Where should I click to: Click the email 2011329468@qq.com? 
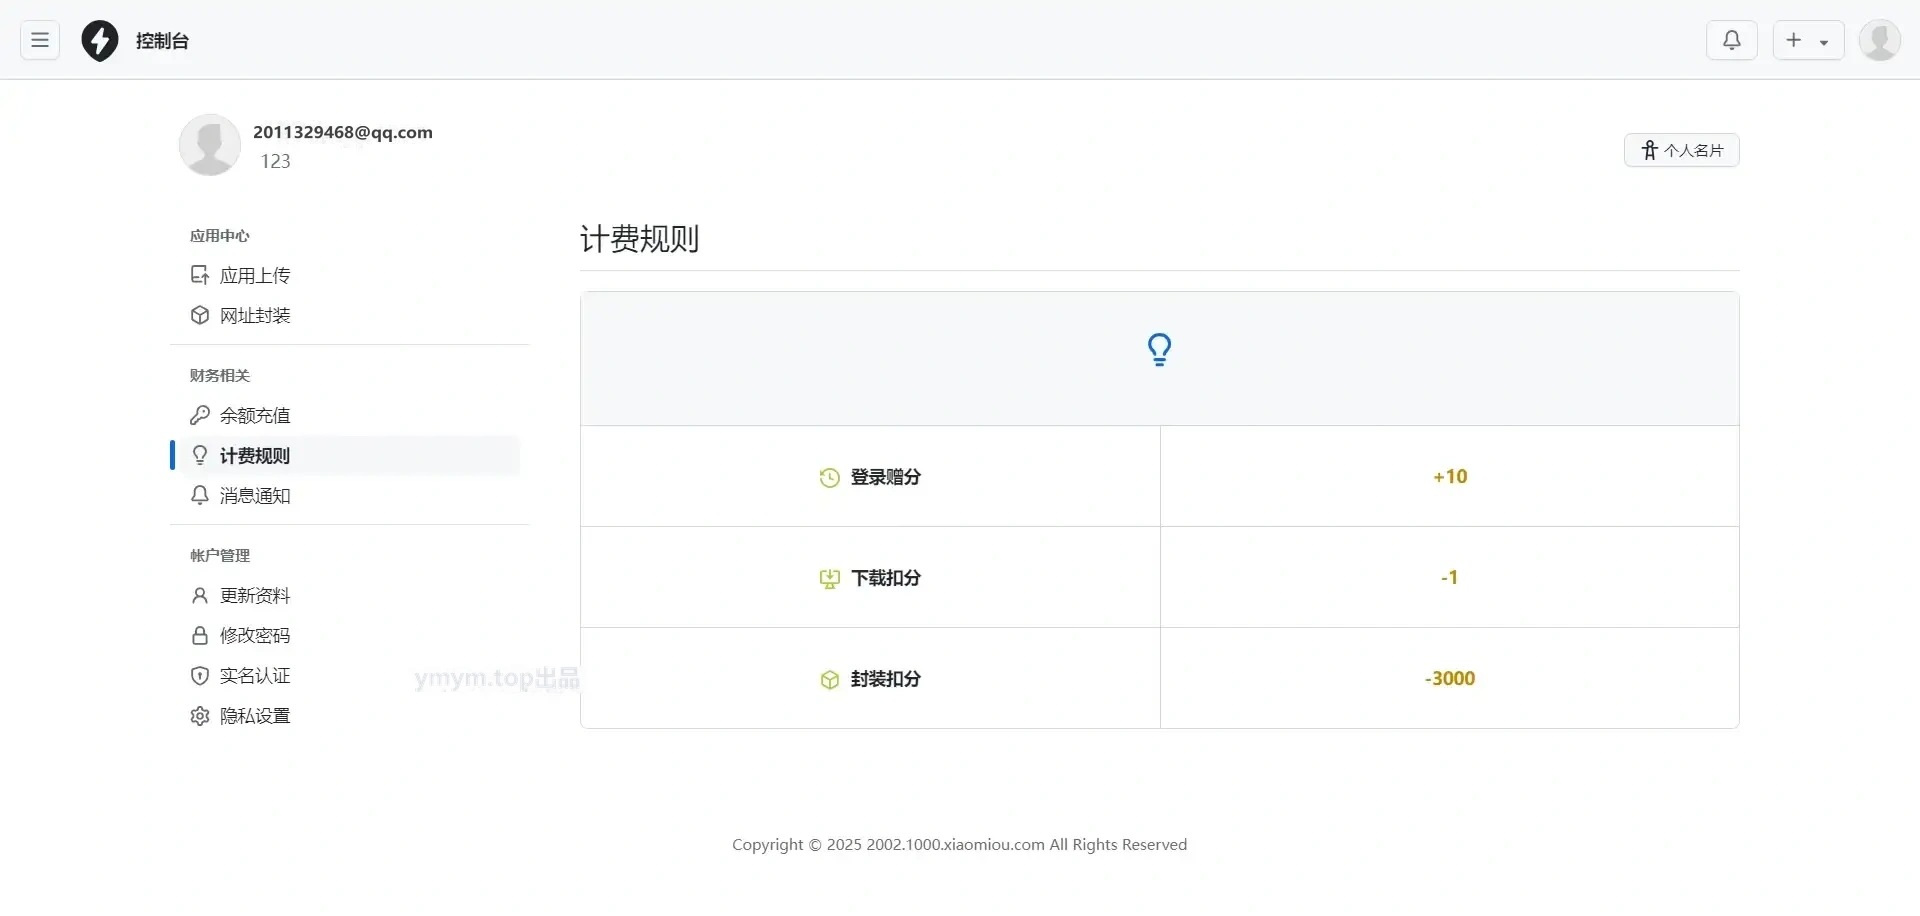pos(343,132)
